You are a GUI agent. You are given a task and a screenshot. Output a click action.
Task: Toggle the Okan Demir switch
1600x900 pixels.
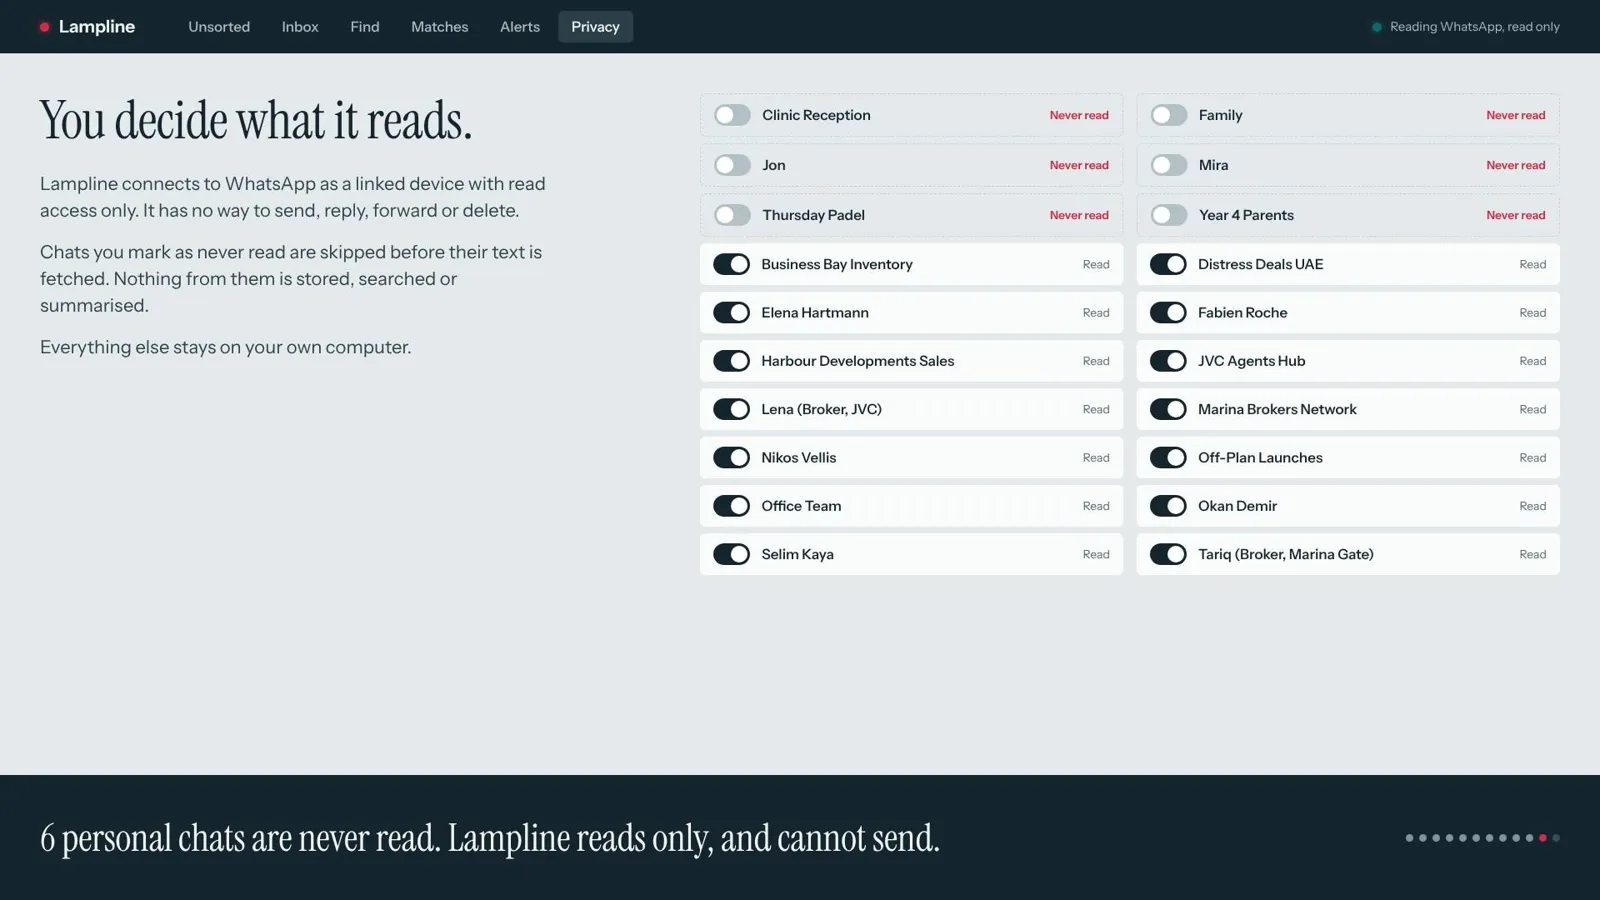click(1168, 506)
